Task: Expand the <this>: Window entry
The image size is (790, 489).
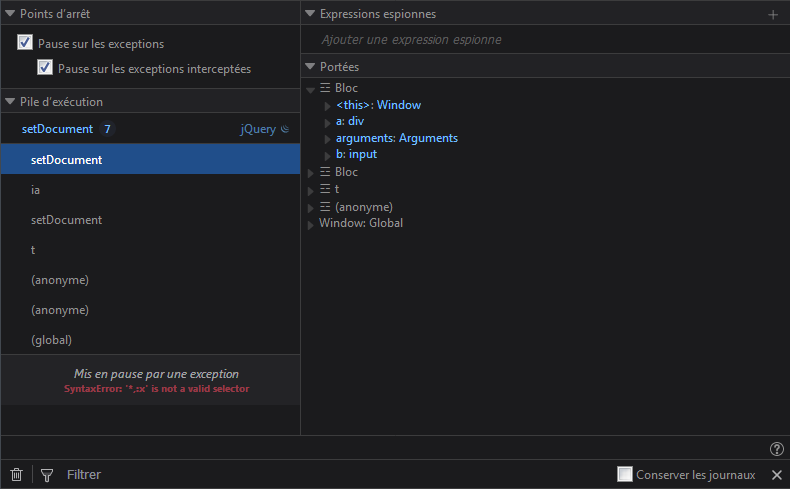Action: [x=327, y=106]
